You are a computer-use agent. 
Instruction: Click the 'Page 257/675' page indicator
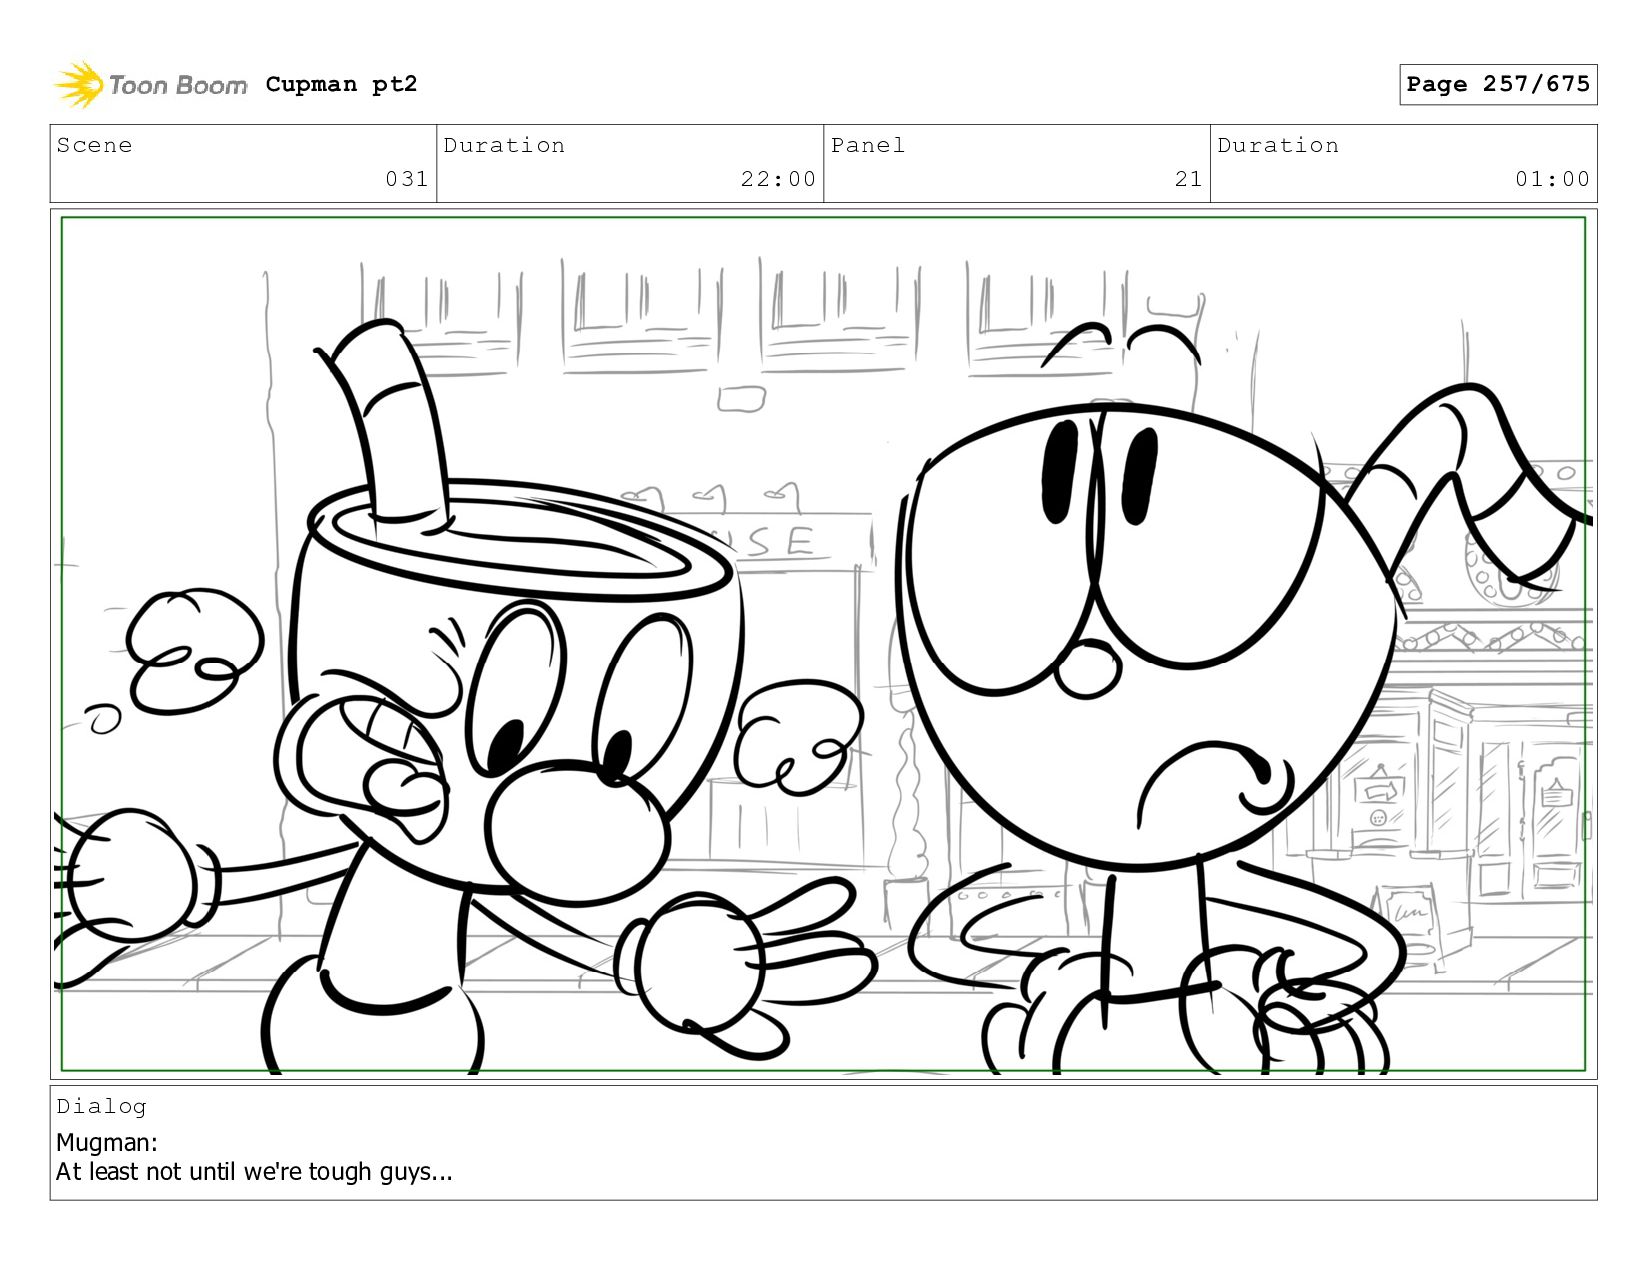[1497, 84]
